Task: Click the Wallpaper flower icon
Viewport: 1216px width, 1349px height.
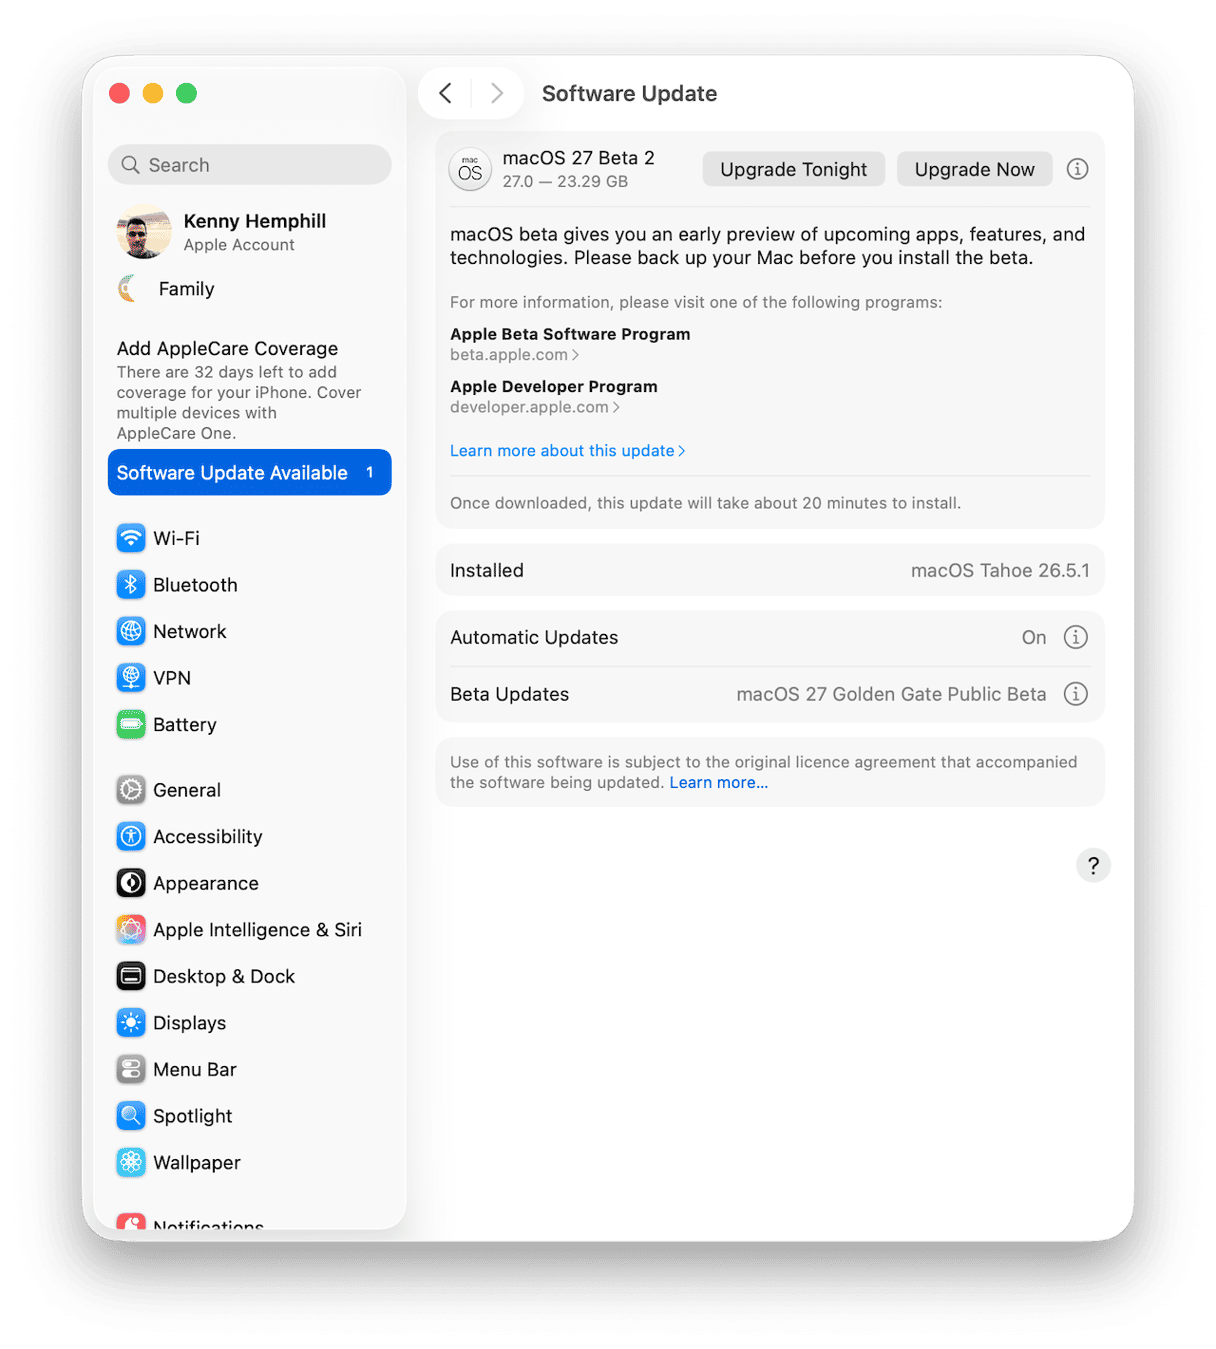Action: [131, 1162]
